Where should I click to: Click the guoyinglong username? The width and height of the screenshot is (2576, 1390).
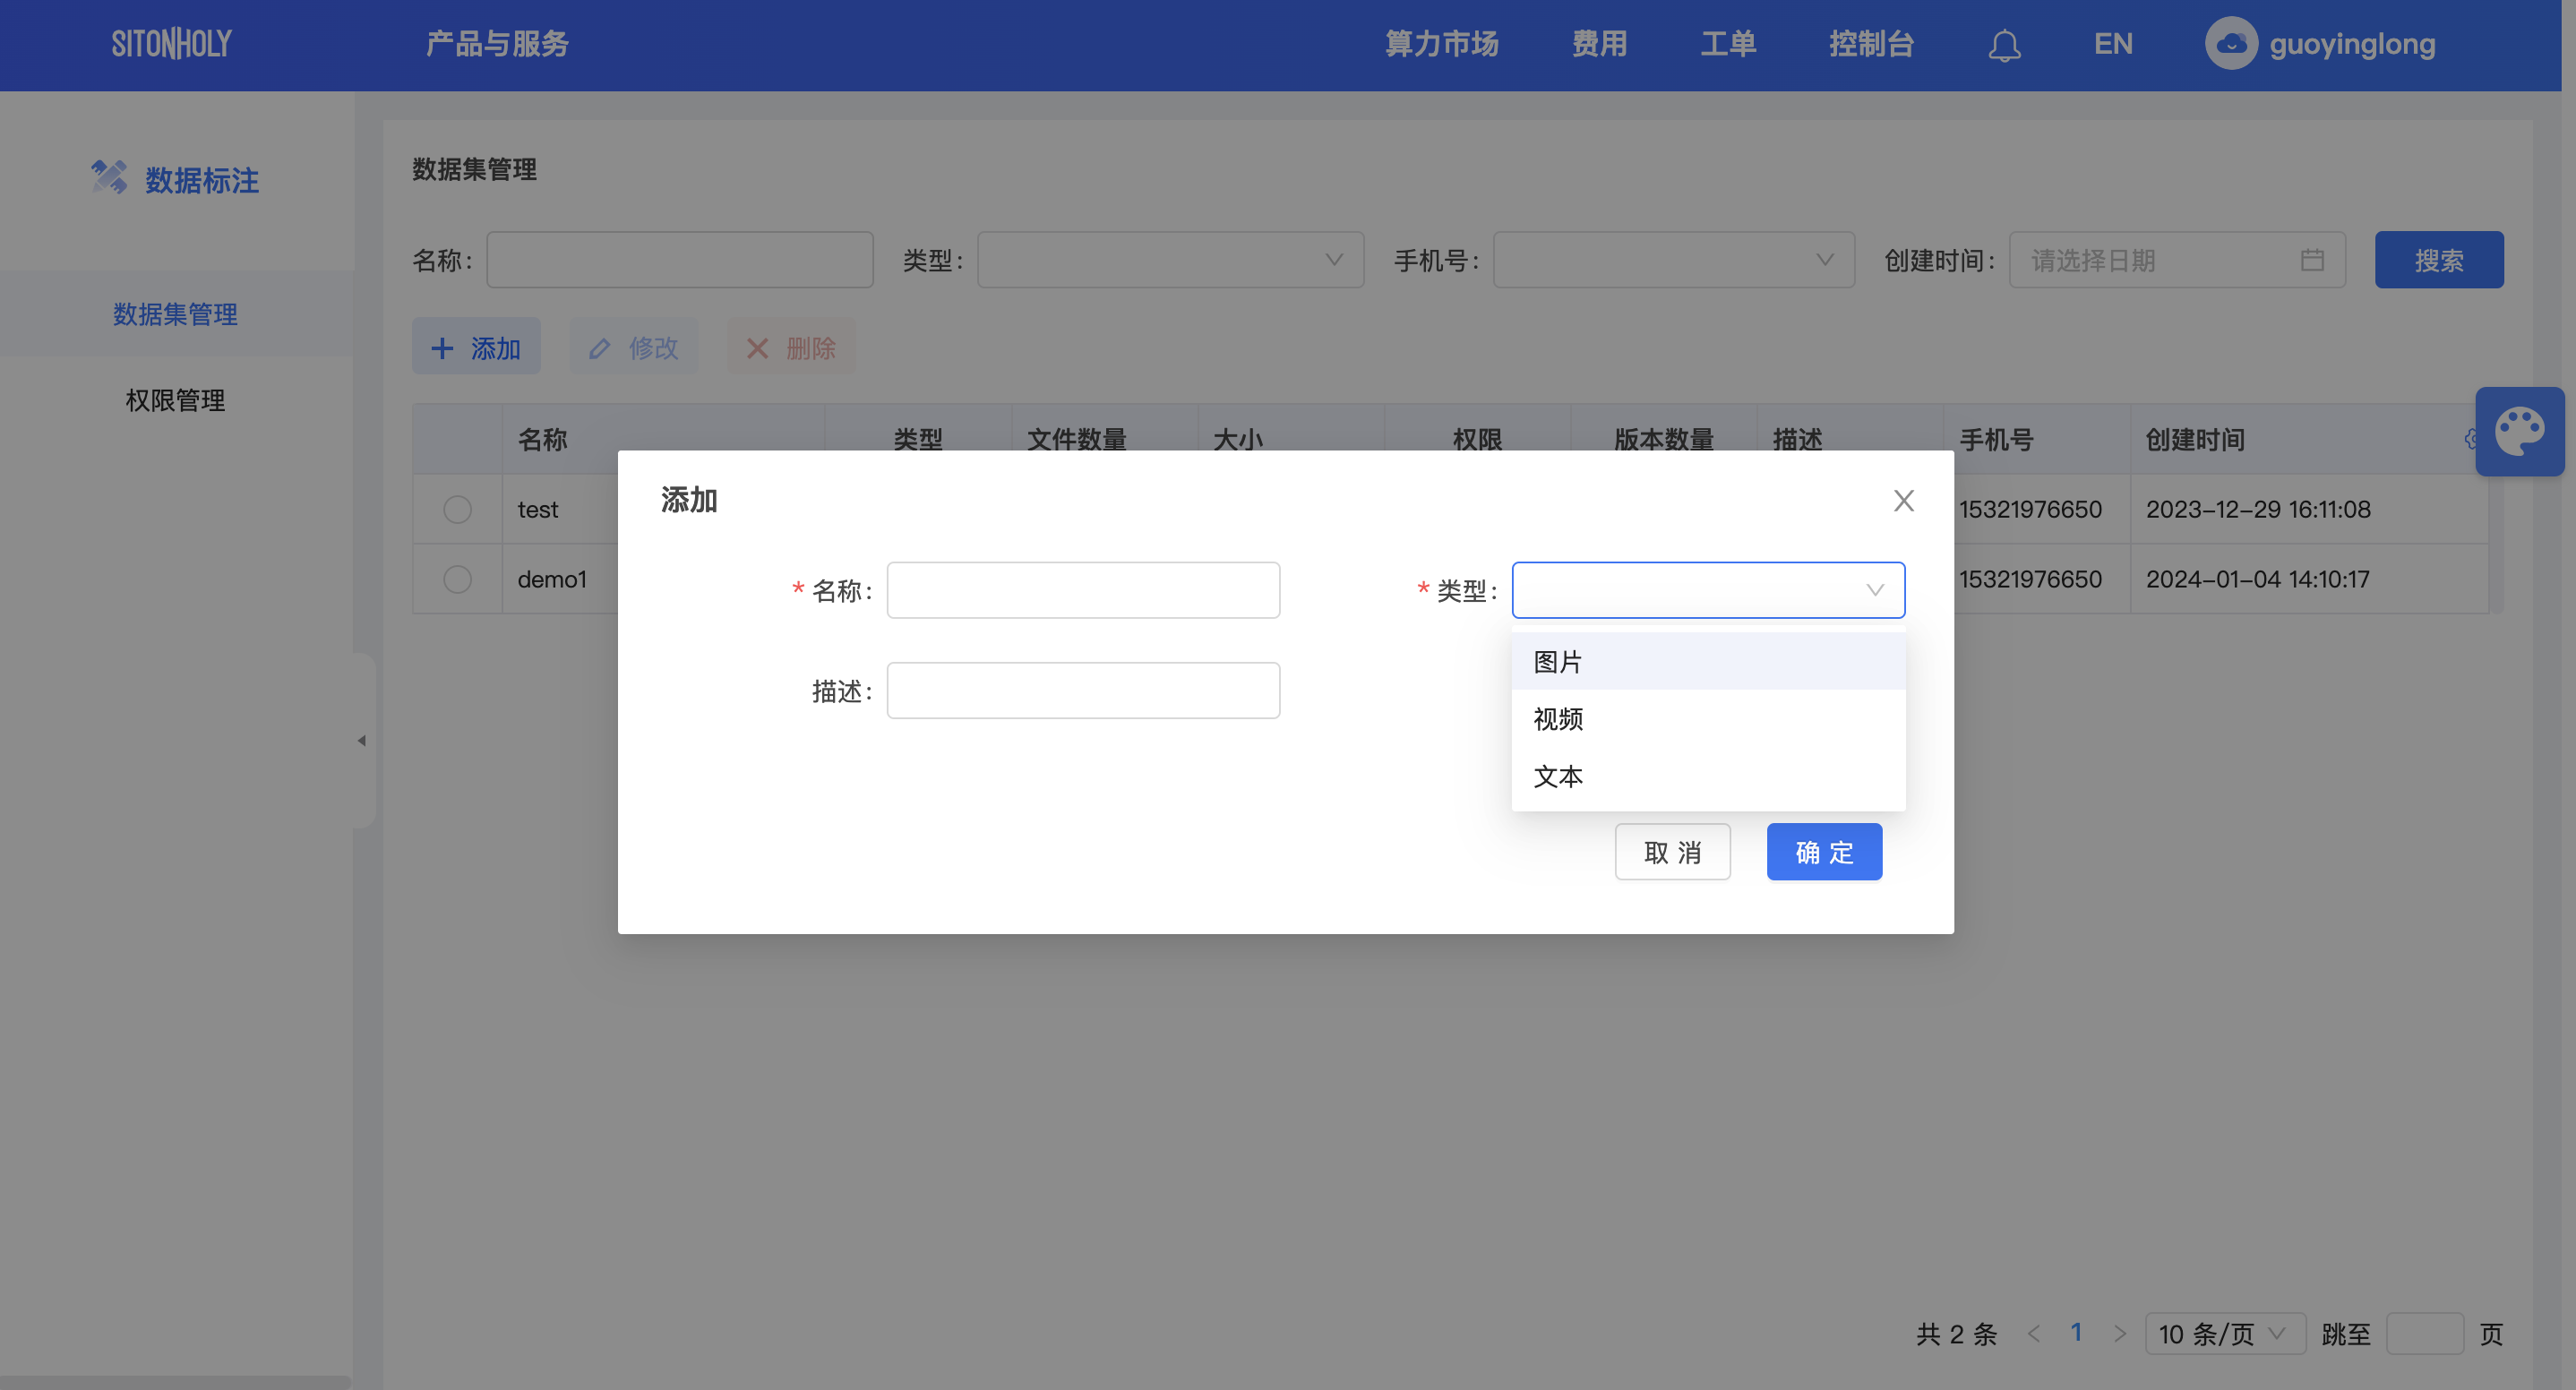(x=2352, y=44)
